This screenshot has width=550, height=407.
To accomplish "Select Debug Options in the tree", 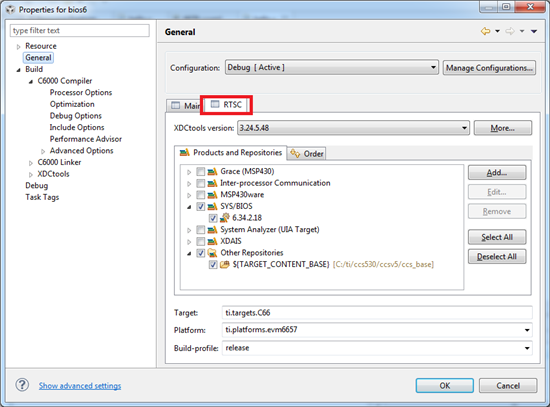I will pos(75,115).
